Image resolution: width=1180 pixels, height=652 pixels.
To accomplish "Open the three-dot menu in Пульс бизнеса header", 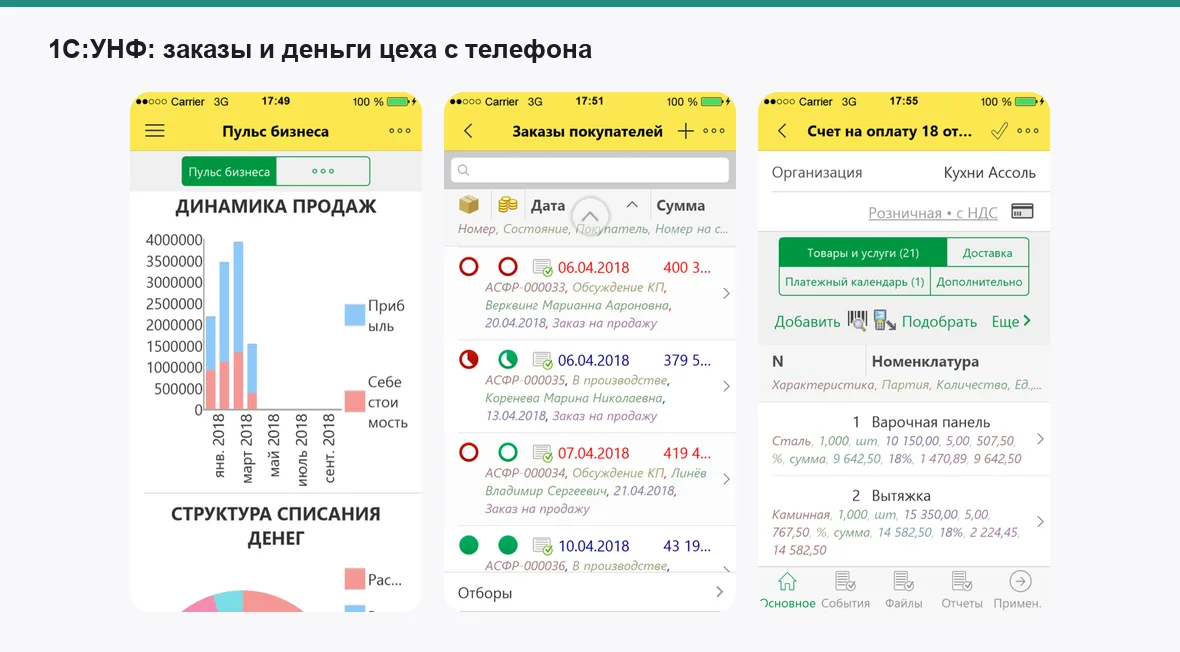I will tap(400, 131).
